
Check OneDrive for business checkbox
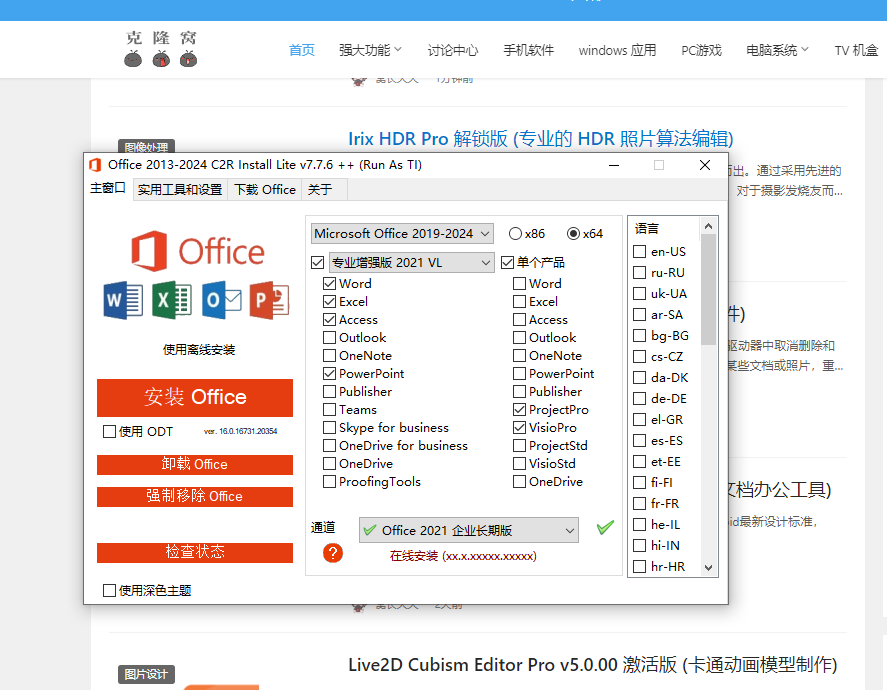[329, 446]
